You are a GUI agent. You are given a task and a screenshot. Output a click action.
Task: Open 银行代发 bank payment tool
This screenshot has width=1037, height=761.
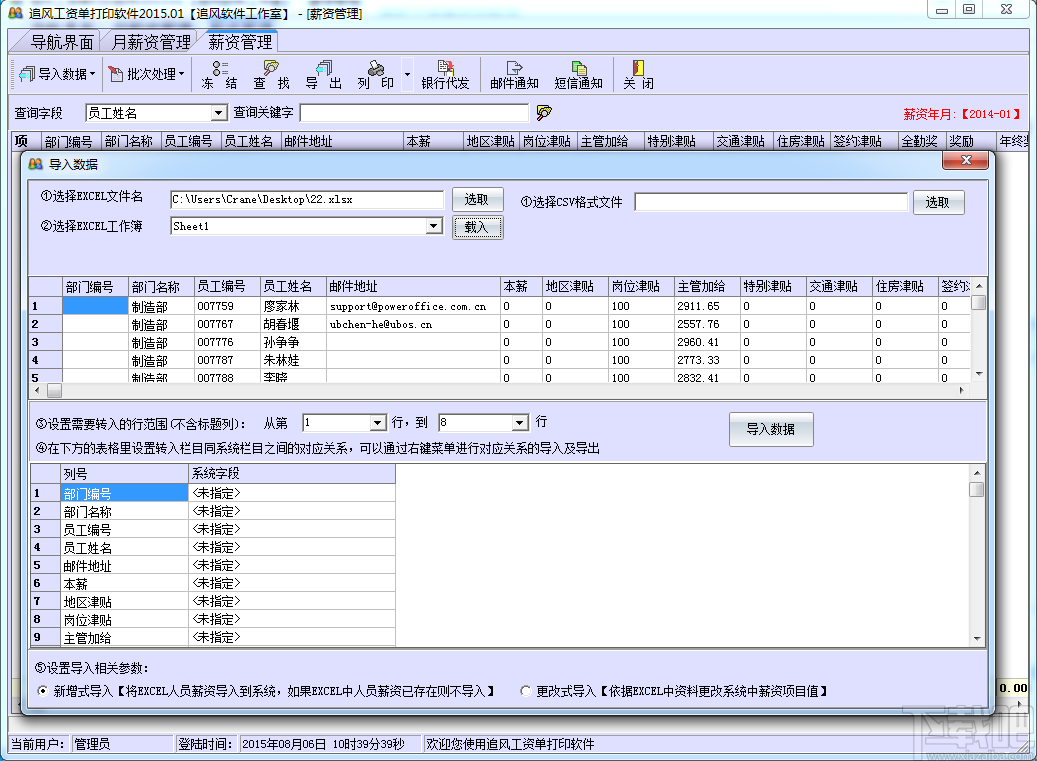[x=445, y=74]
